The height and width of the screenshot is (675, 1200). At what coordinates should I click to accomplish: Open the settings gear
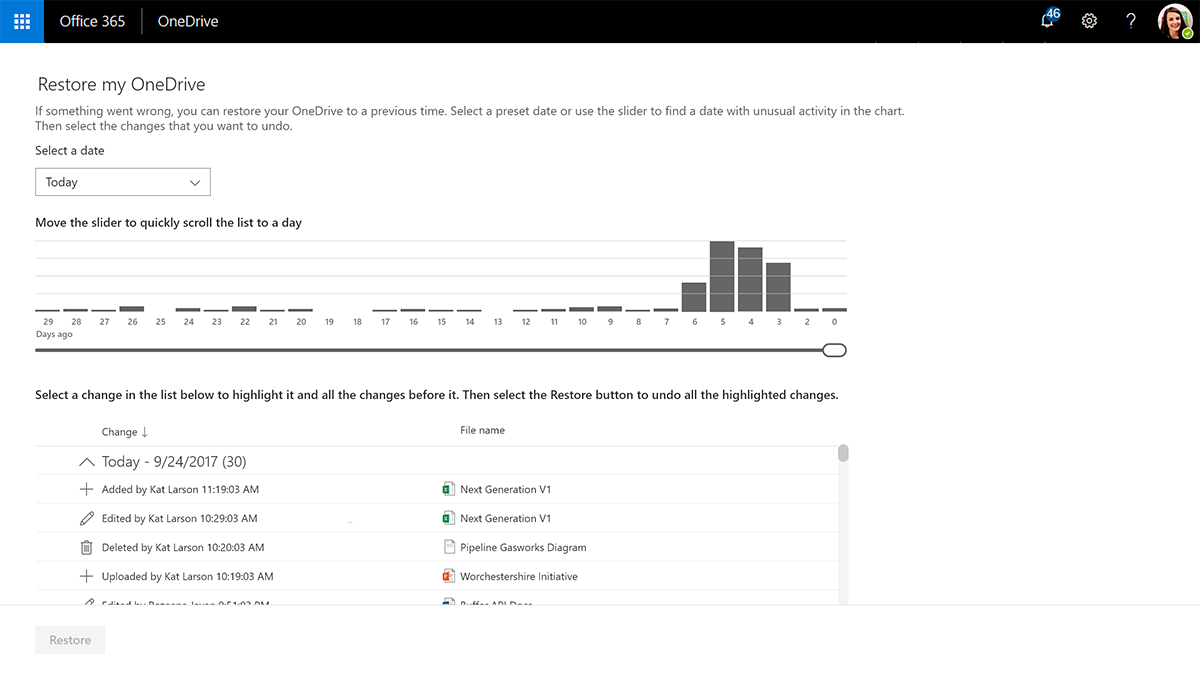1089,21
